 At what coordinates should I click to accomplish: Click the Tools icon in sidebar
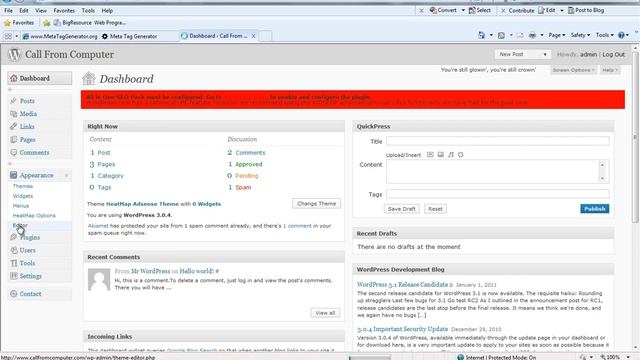(13, 263)
